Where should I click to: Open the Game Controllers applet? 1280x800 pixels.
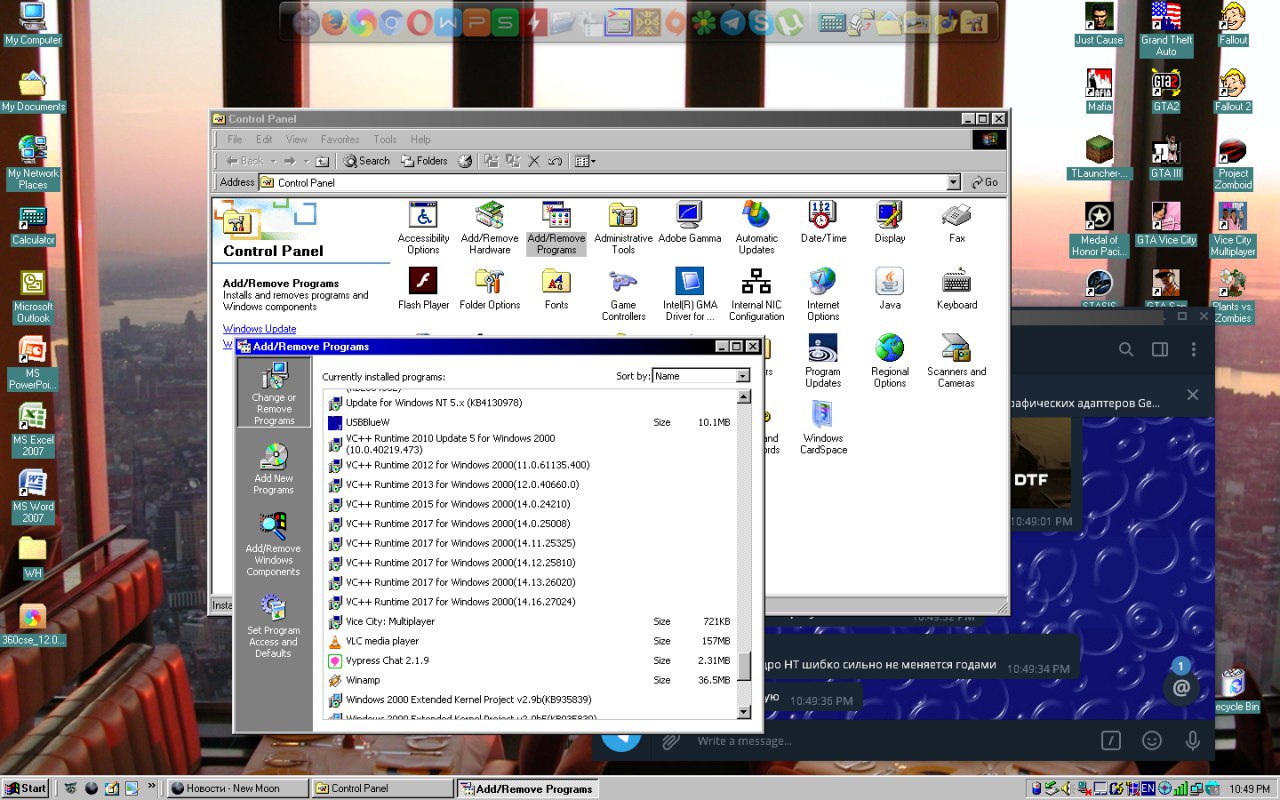pyautogui.click(x=623, y=294)
